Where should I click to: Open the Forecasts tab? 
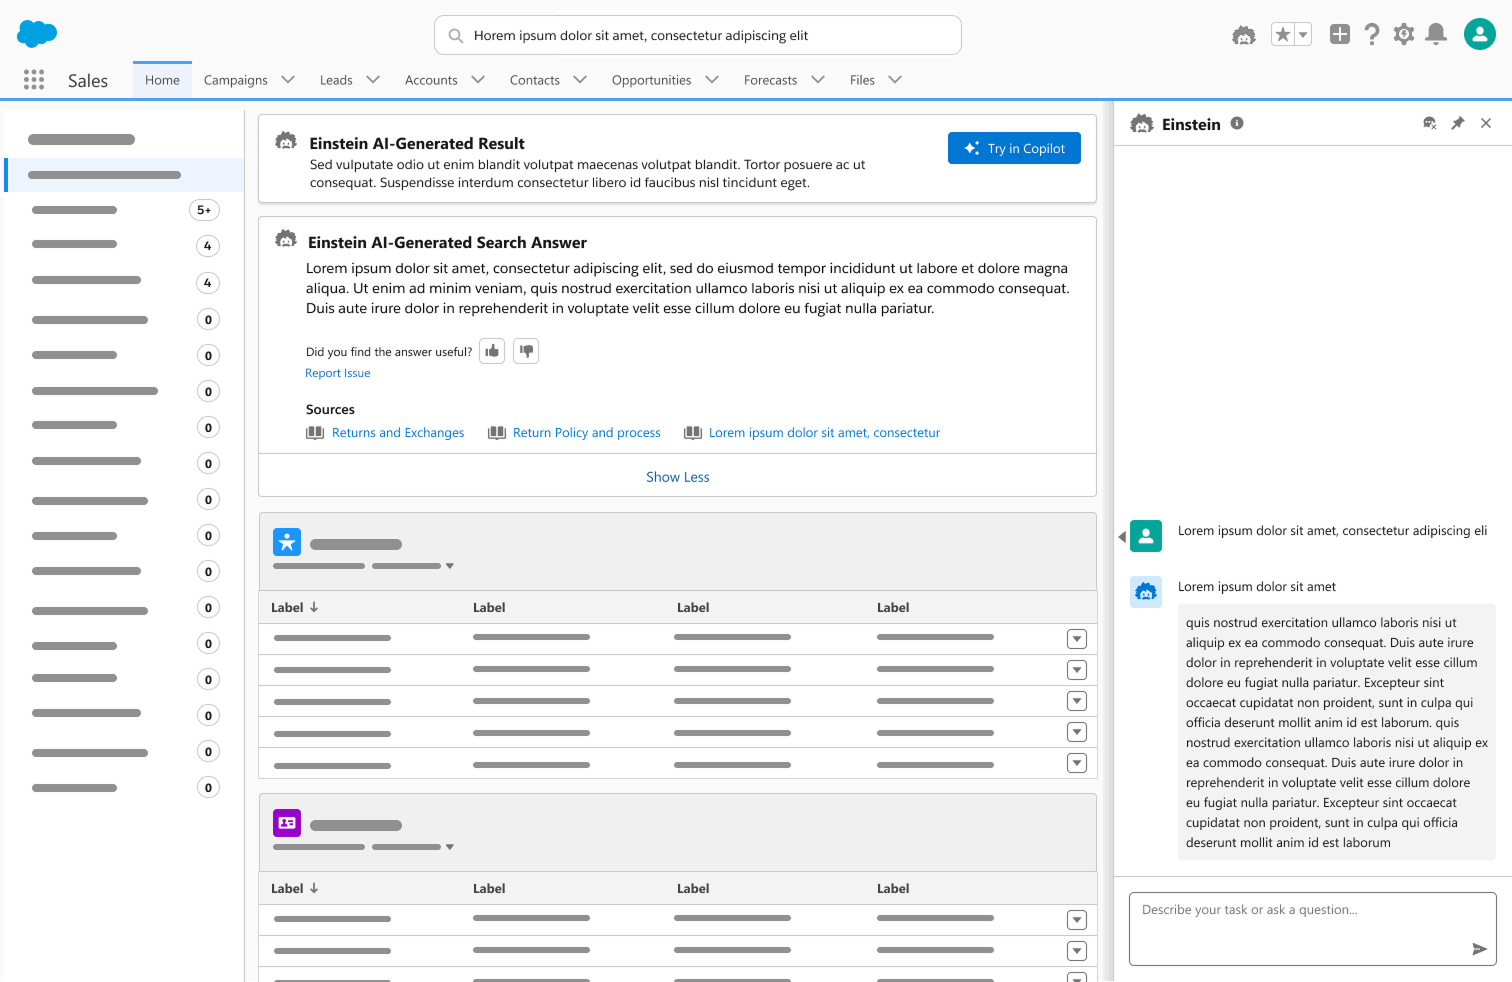click(770, 80)
